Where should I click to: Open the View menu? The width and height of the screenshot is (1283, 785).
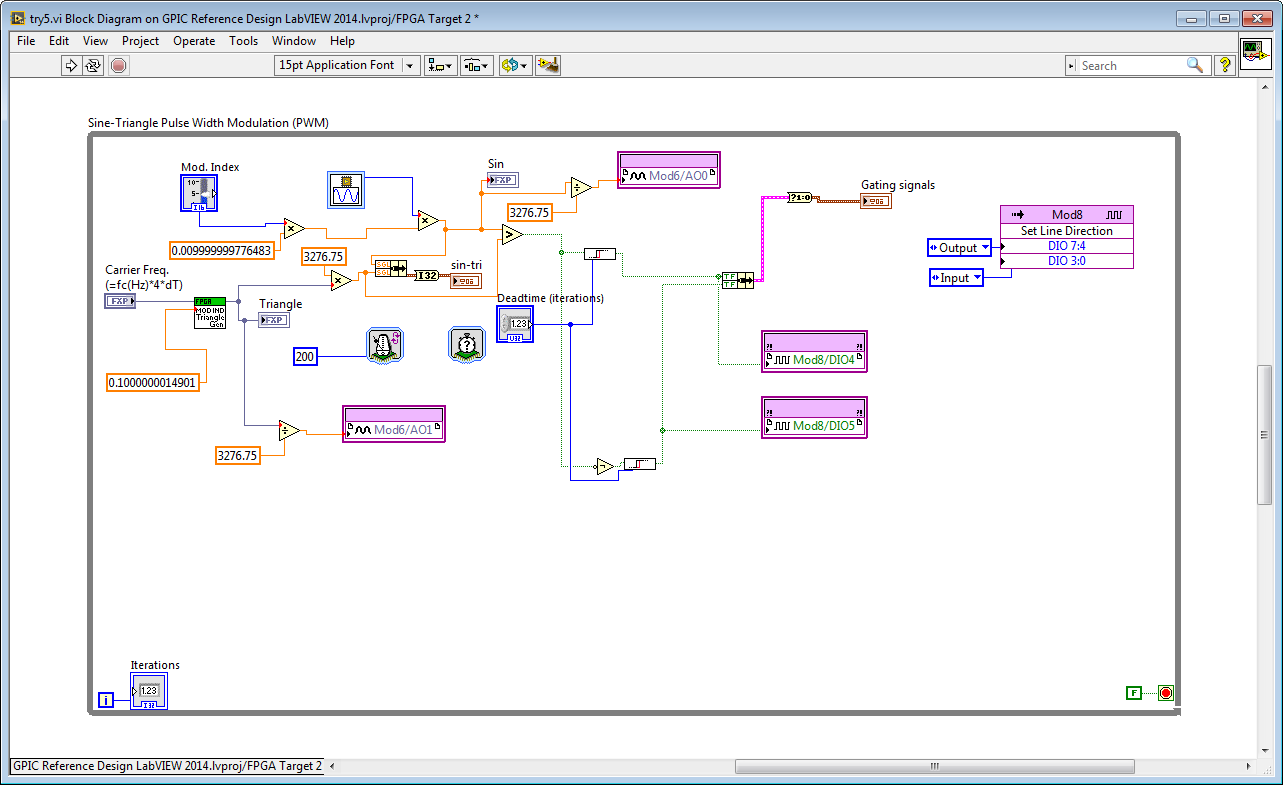[x=96, y=41]
